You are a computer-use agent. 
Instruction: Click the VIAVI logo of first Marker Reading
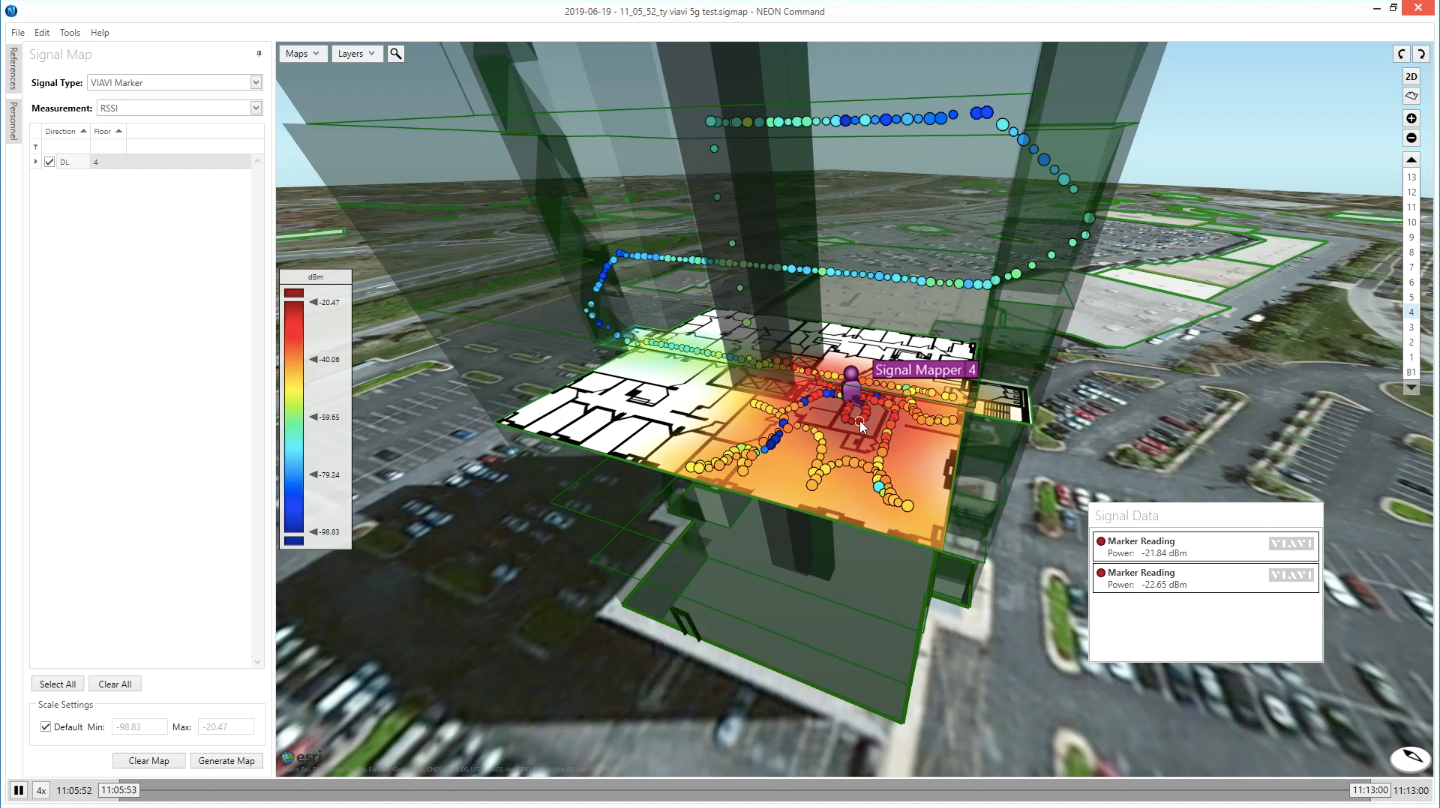(x=1291, y=544)
